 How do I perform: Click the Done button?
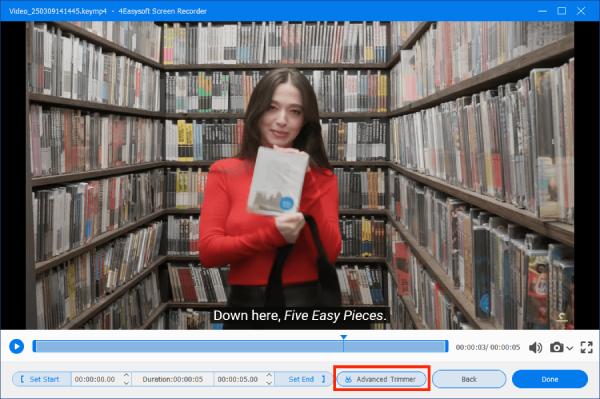(550, 379)
